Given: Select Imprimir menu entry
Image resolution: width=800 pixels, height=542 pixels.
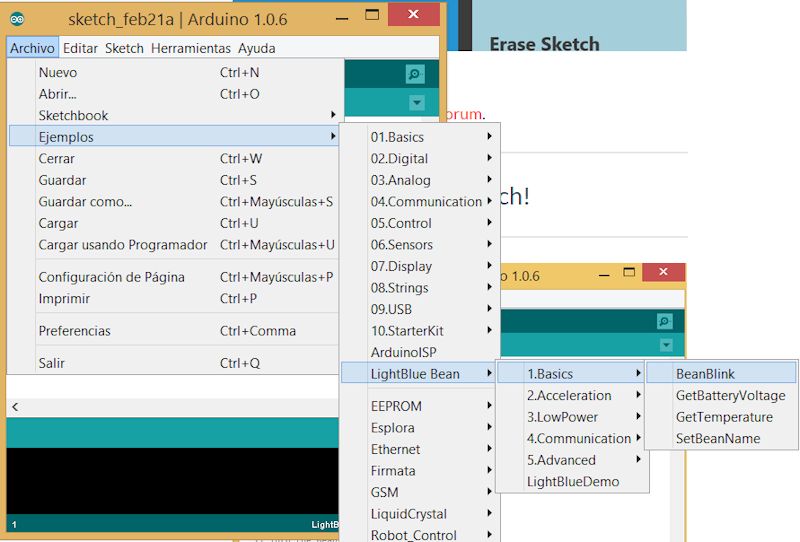Looking at the screenshot, I should [x=173, y=299].
